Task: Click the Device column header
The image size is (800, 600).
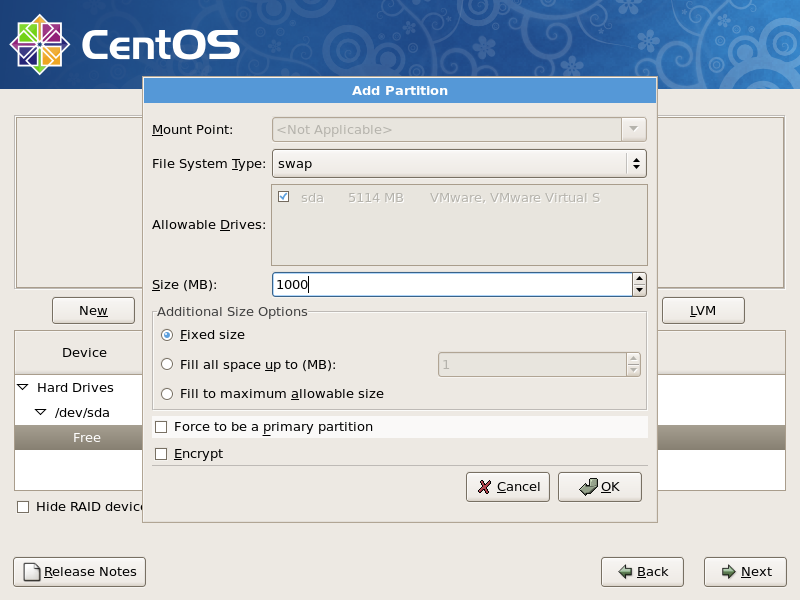Action: 85,353
